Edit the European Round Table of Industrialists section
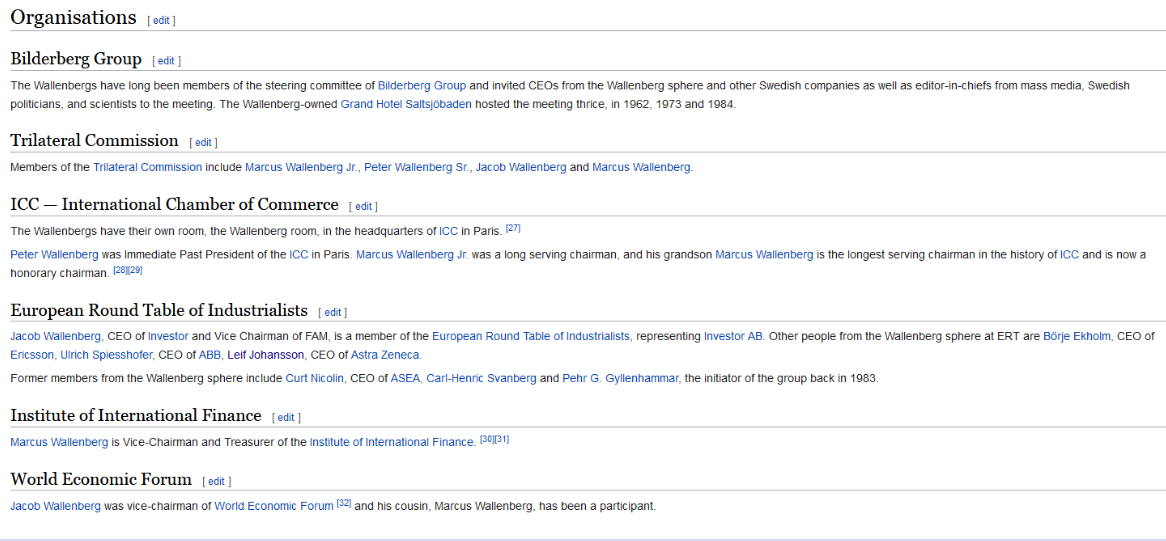Screen dimensions: 1166x541 click(332, 312)
